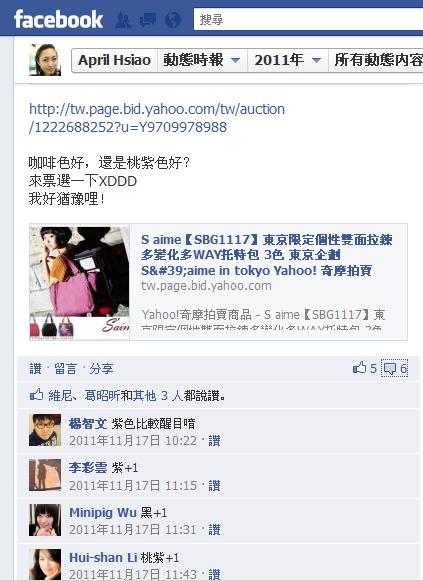
Task: Click 留言 to comment on post
Action: coord(65,369)
